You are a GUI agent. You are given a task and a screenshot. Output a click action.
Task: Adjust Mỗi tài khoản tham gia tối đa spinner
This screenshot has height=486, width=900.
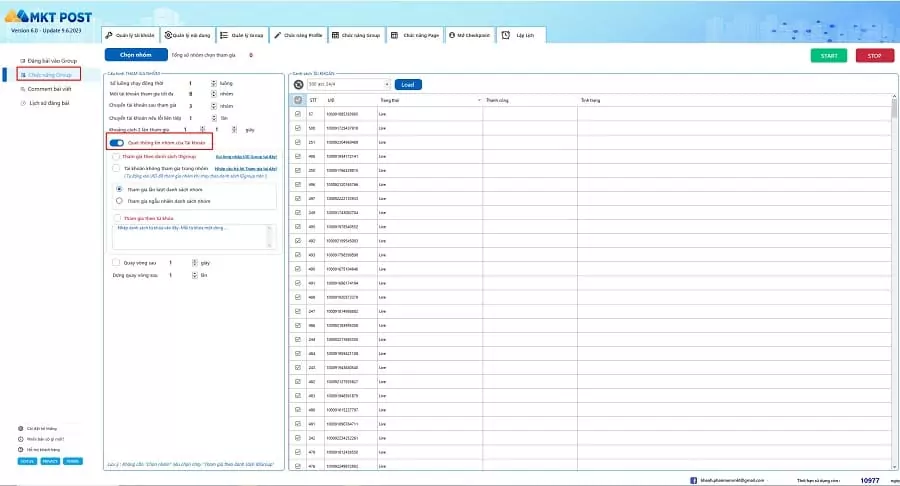[214, 94]
